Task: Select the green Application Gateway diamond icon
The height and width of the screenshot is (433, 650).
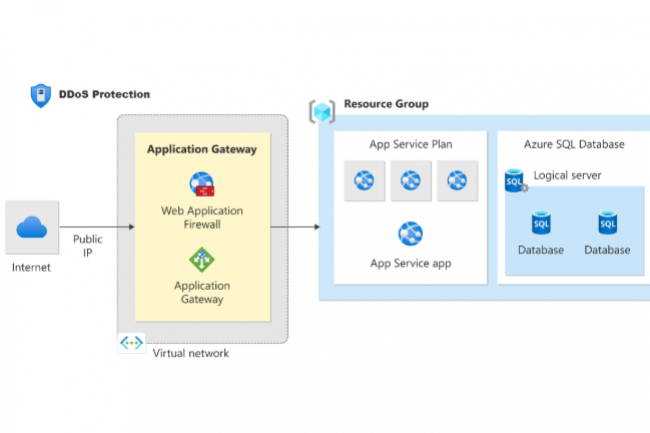Action: click(202, 260)
